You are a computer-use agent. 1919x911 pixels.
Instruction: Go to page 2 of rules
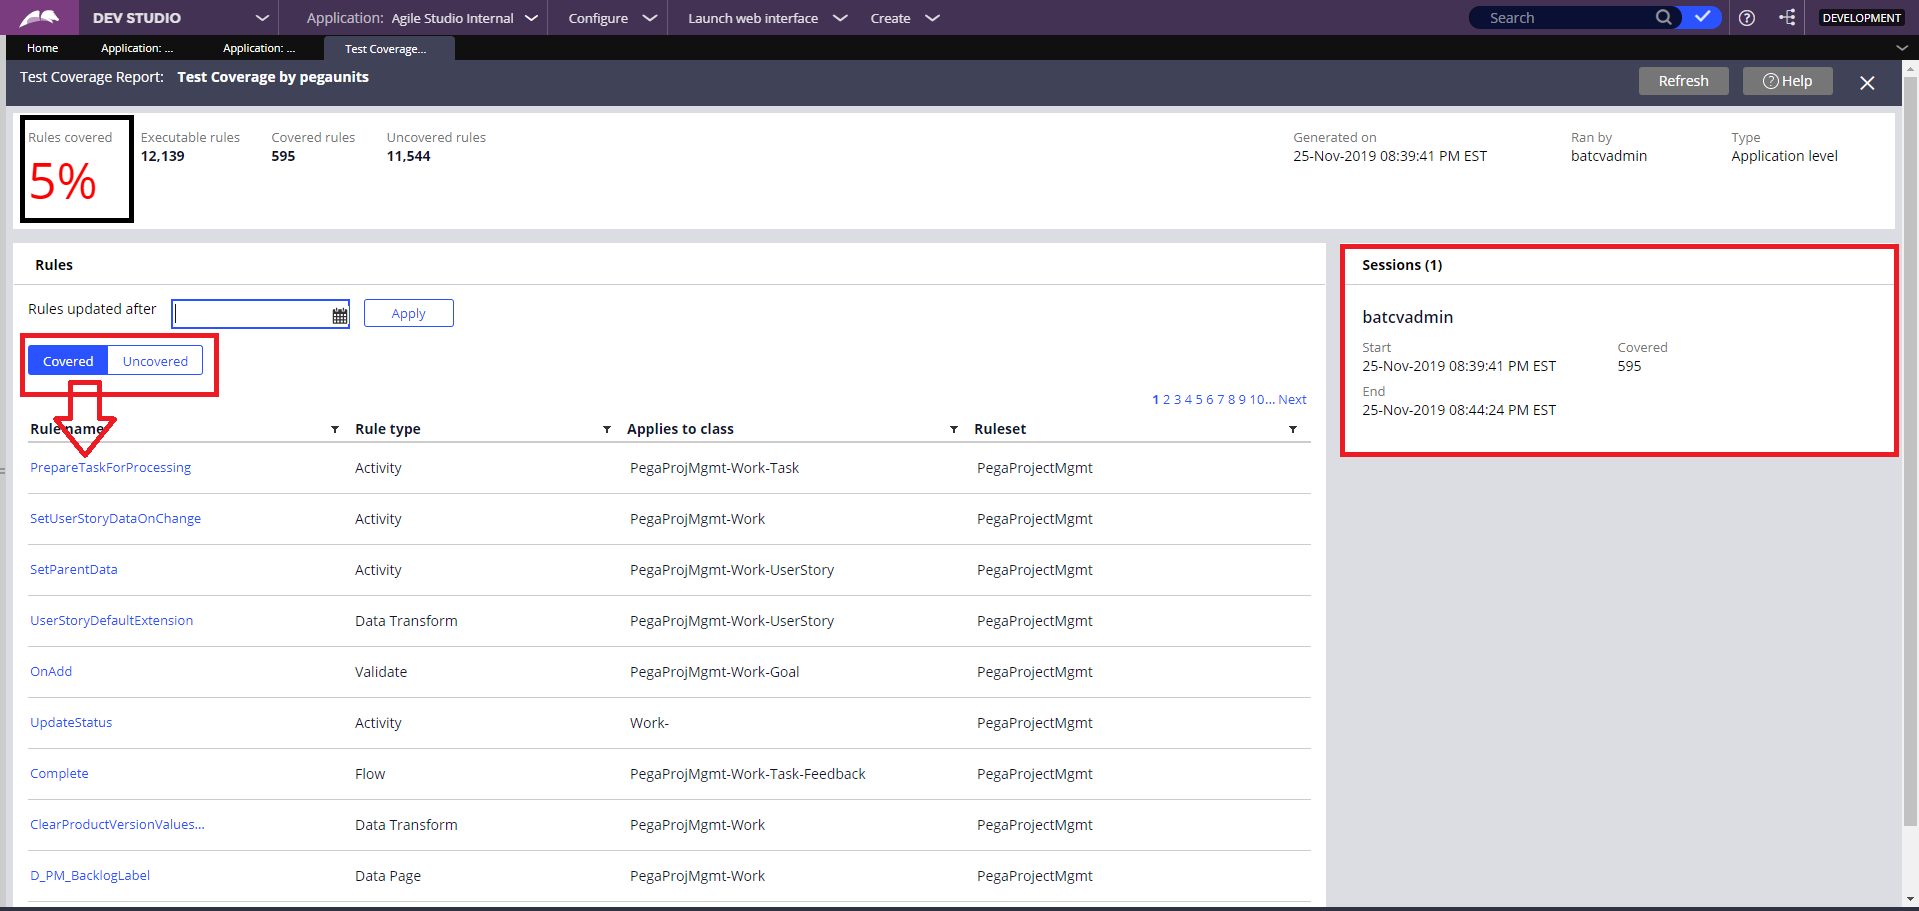pos(1166,399)
